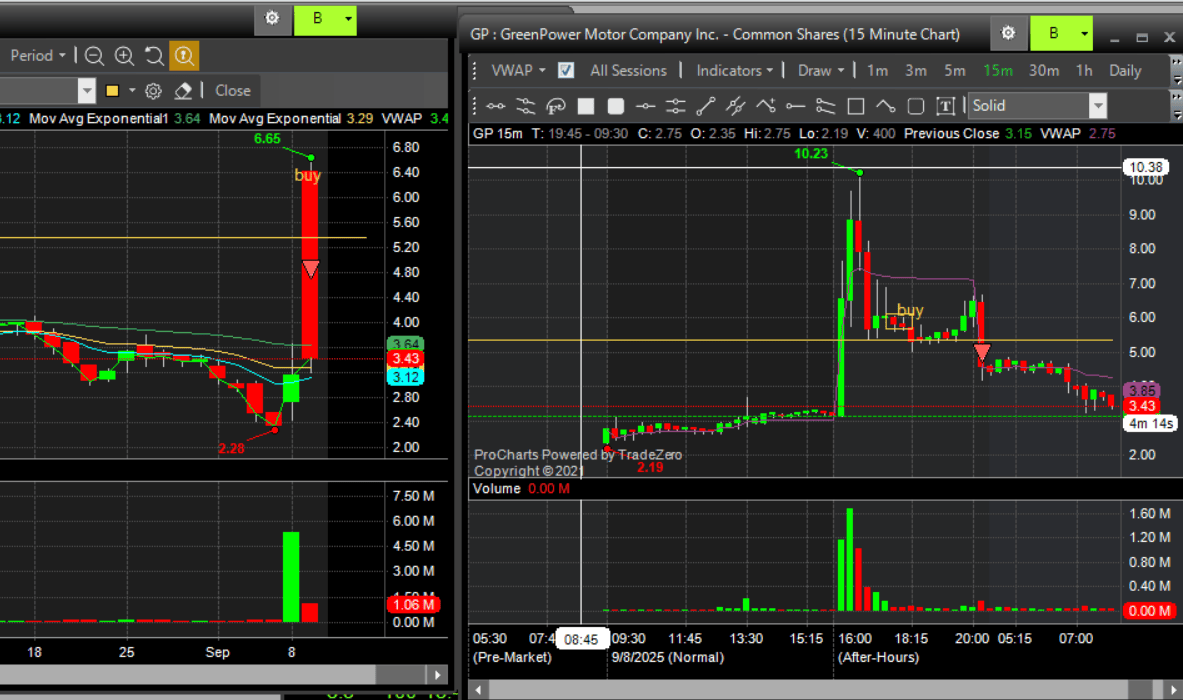Open the Indicators dropdown menu
The width and height of the screenshot is (1183, 700).
[734, 70]
